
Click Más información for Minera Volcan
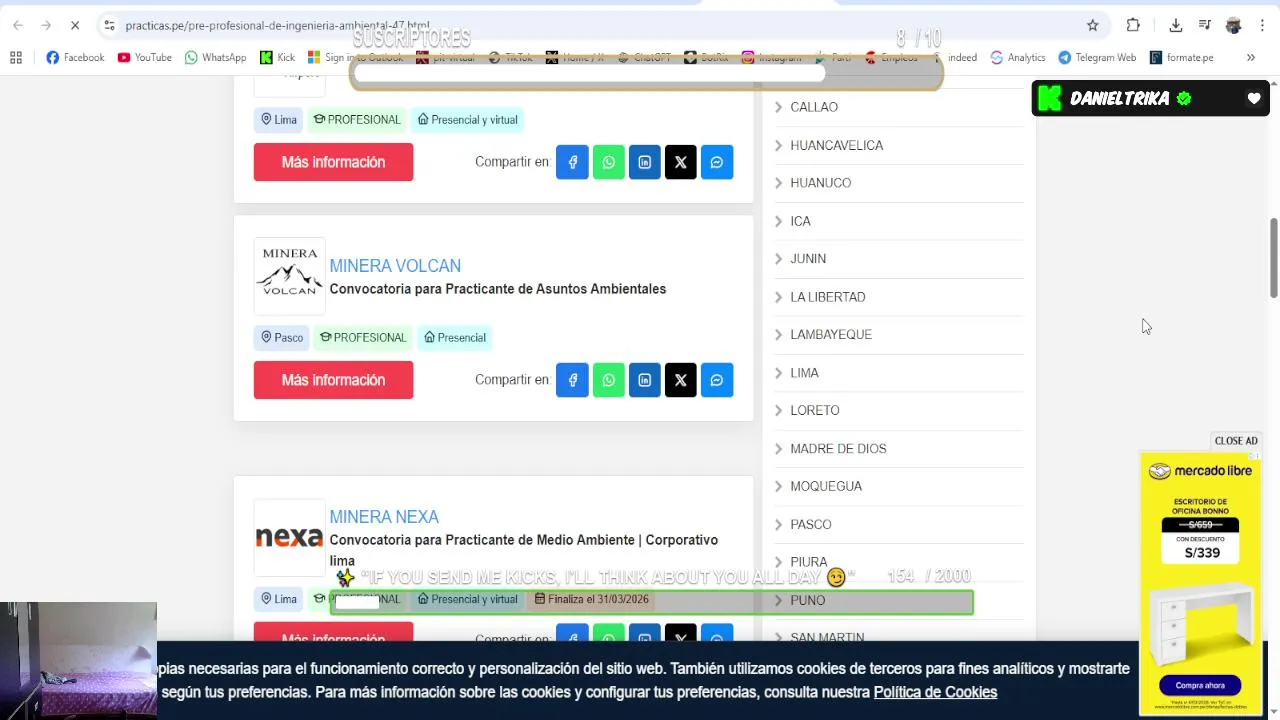(x=333, y=380)
